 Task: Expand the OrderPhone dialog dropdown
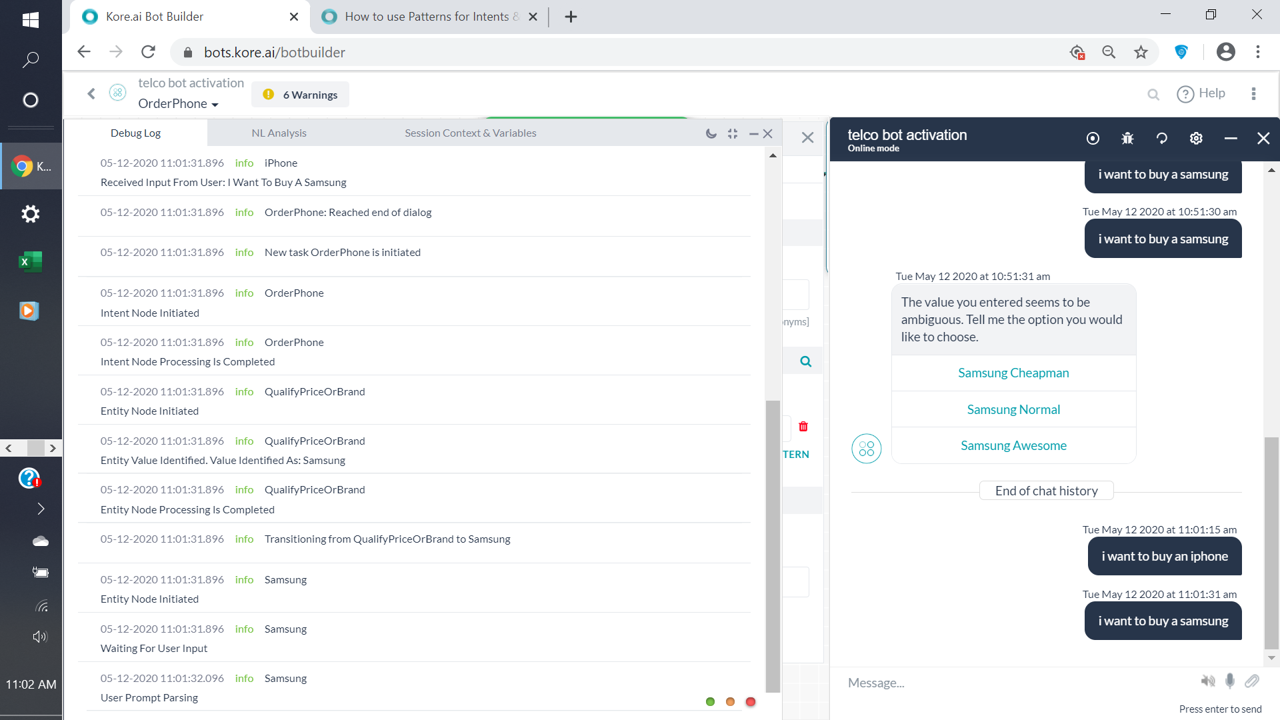[178, 103]
